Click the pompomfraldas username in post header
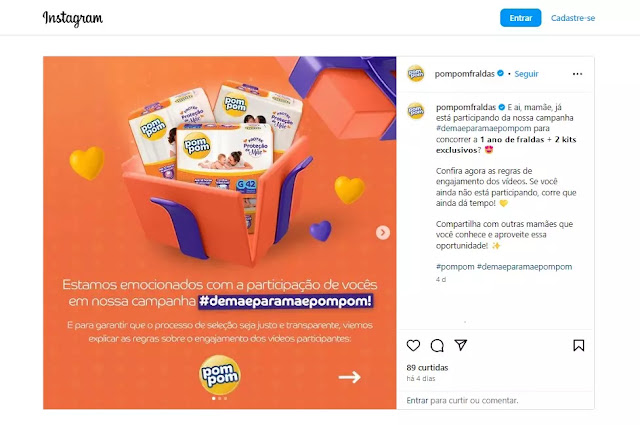The width and height of the screenshot is (640, 425). [464, 74]
